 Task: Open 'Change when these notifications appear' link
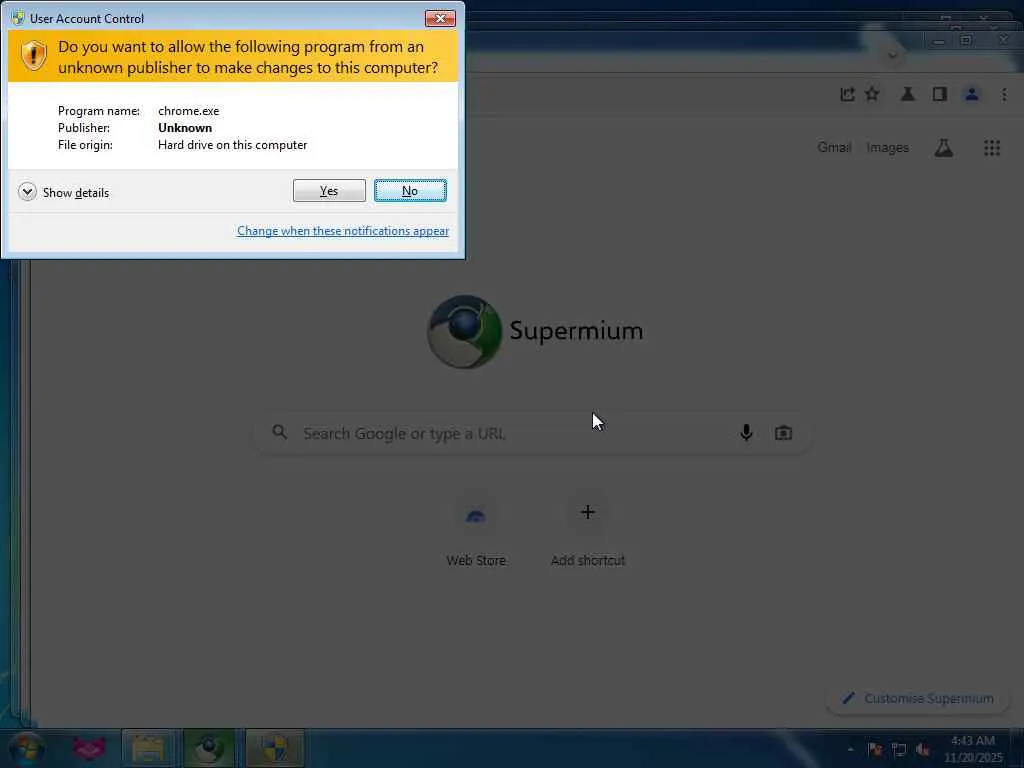click(x=343, y=231)
